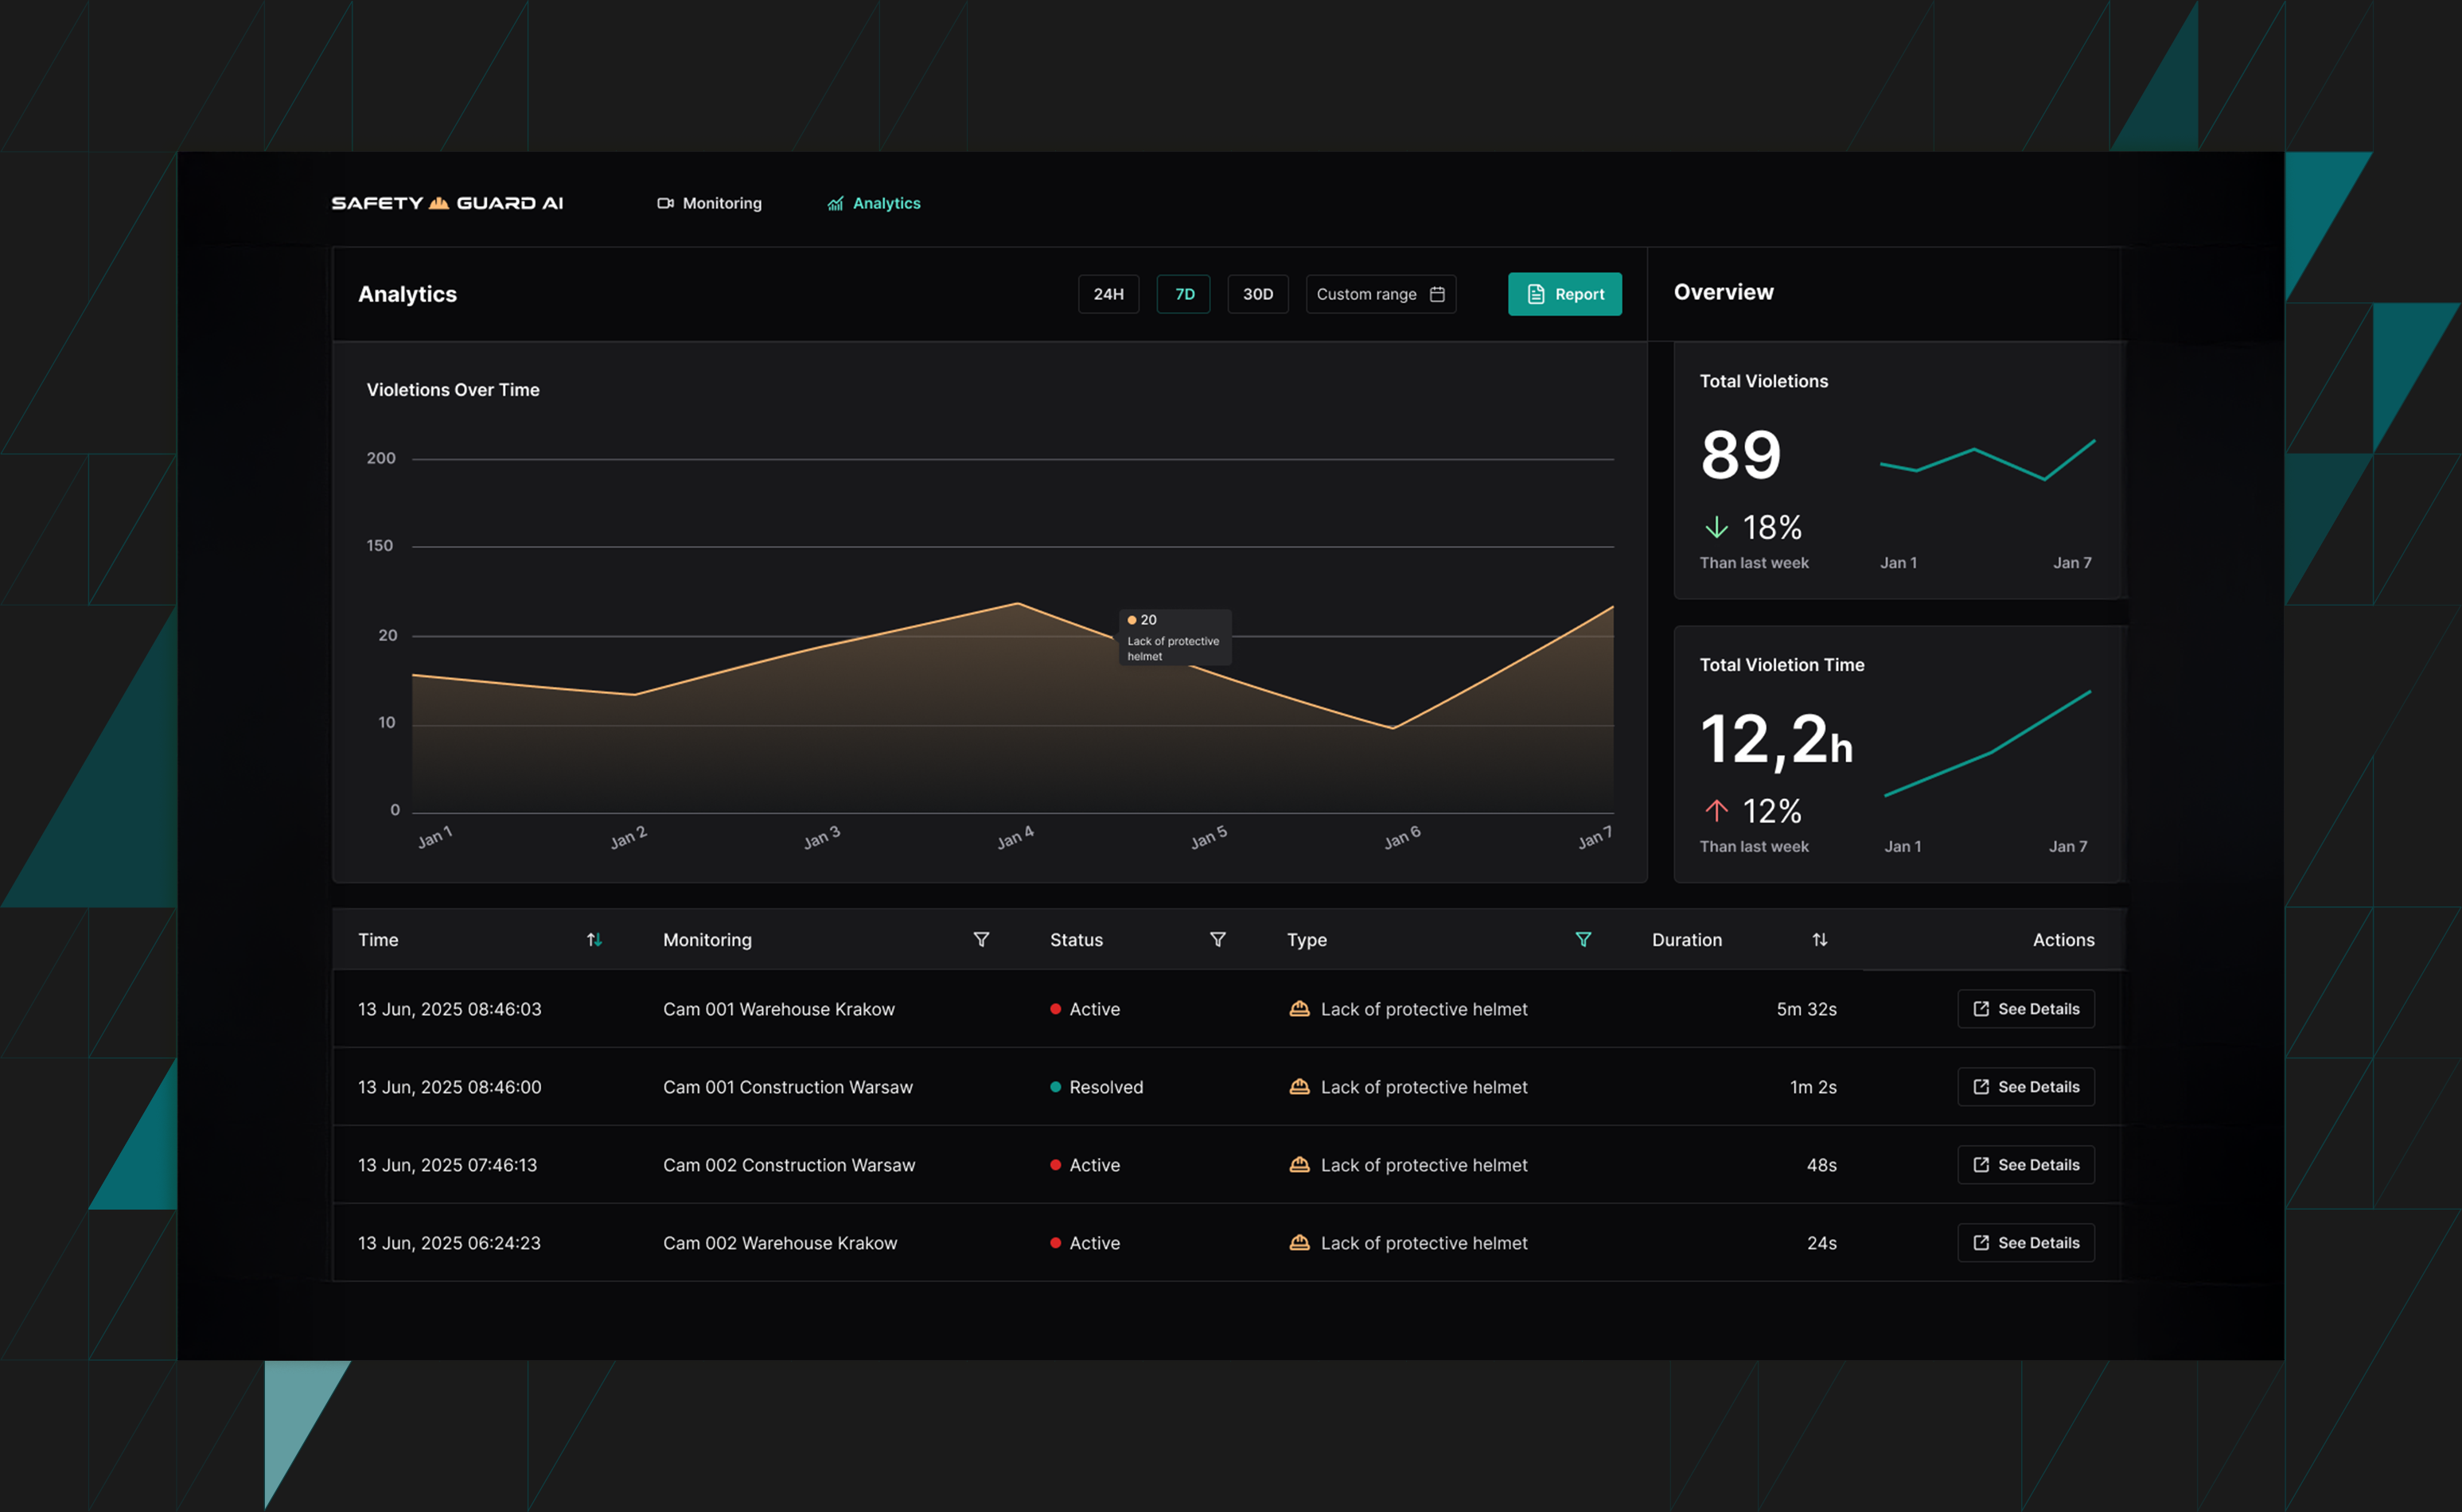The height and width of the screenshot is (1512, 2462).
Task: Click the Jan 4 peak on violations chart
Action: pyautogui.click(x=1018, y=603)
